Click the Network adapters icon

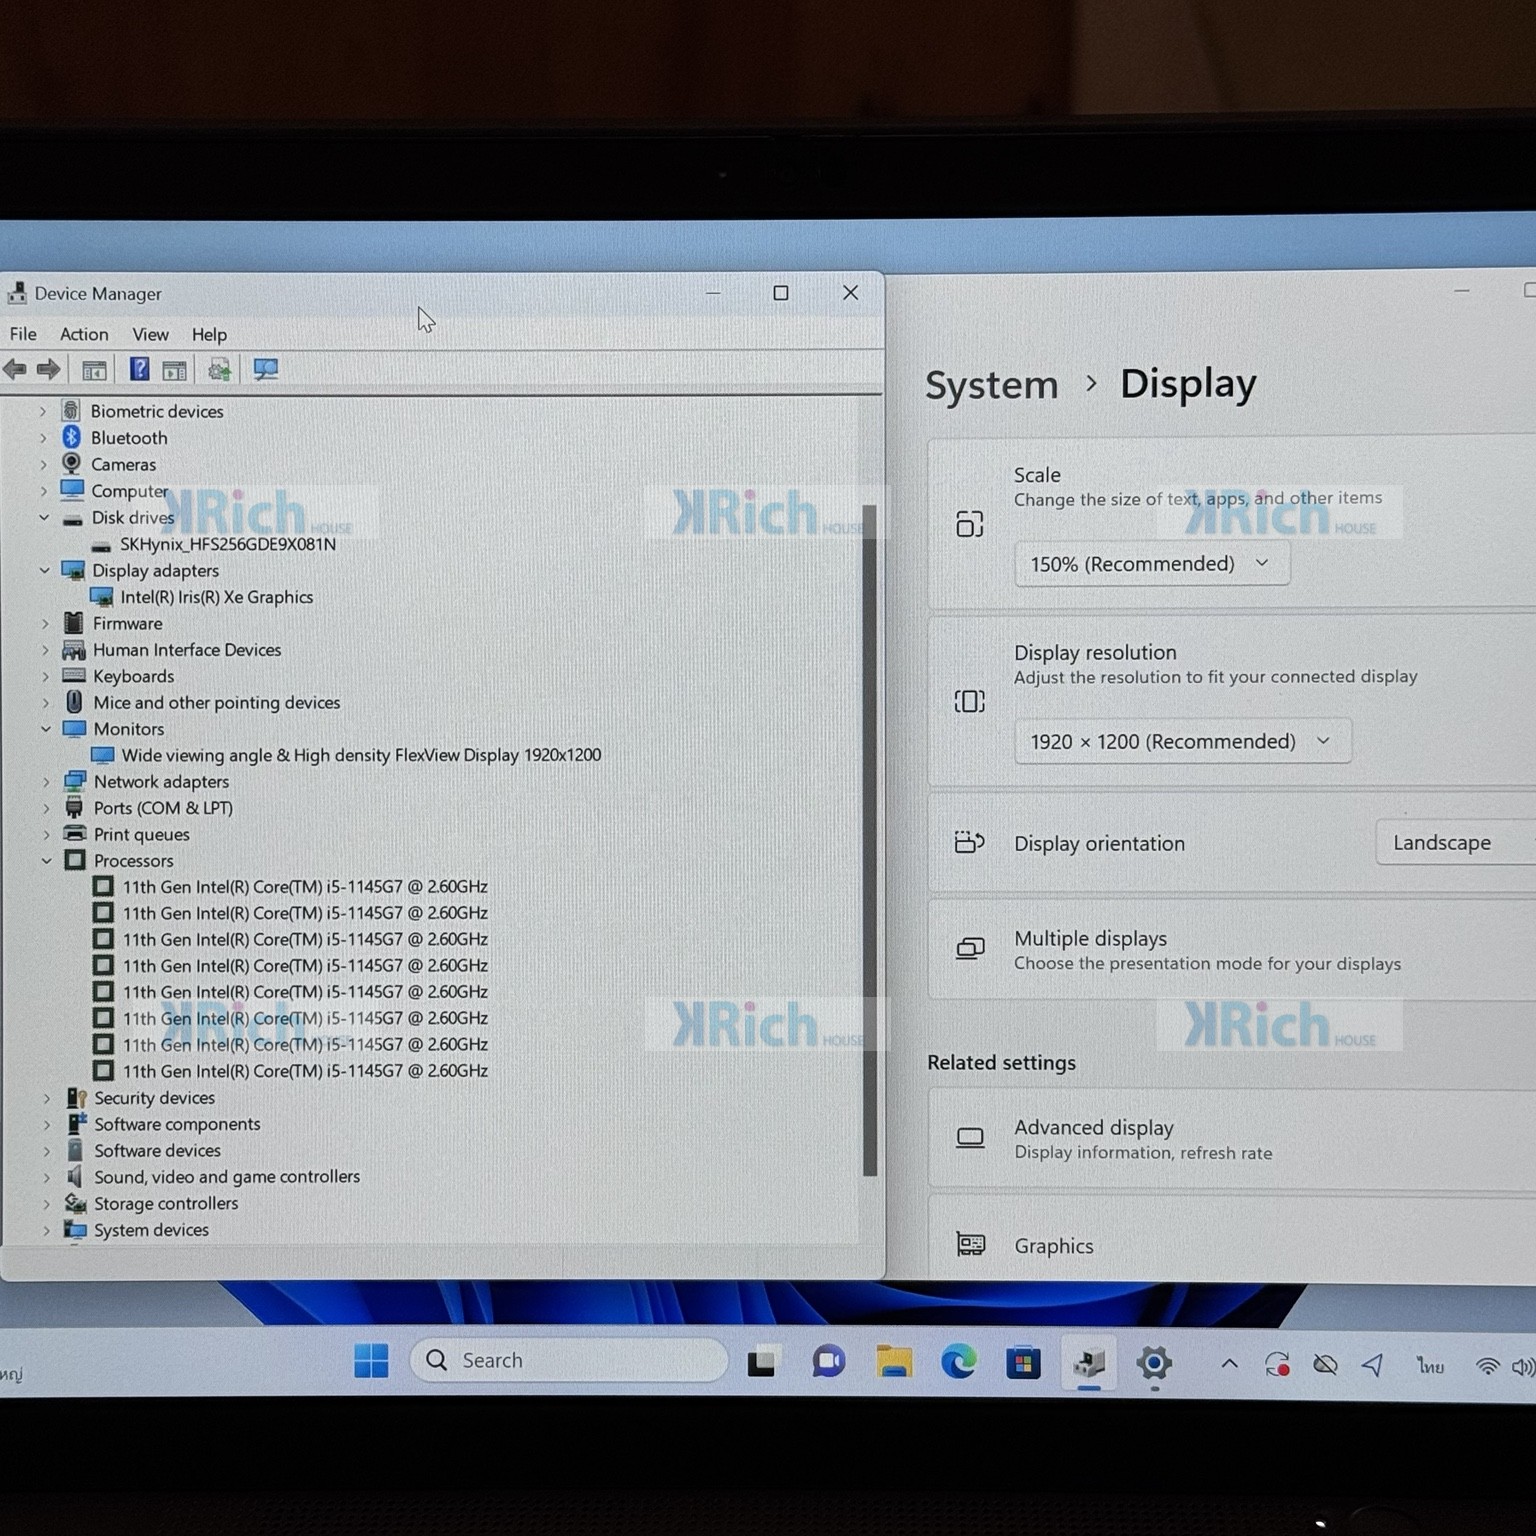point(74,781)
